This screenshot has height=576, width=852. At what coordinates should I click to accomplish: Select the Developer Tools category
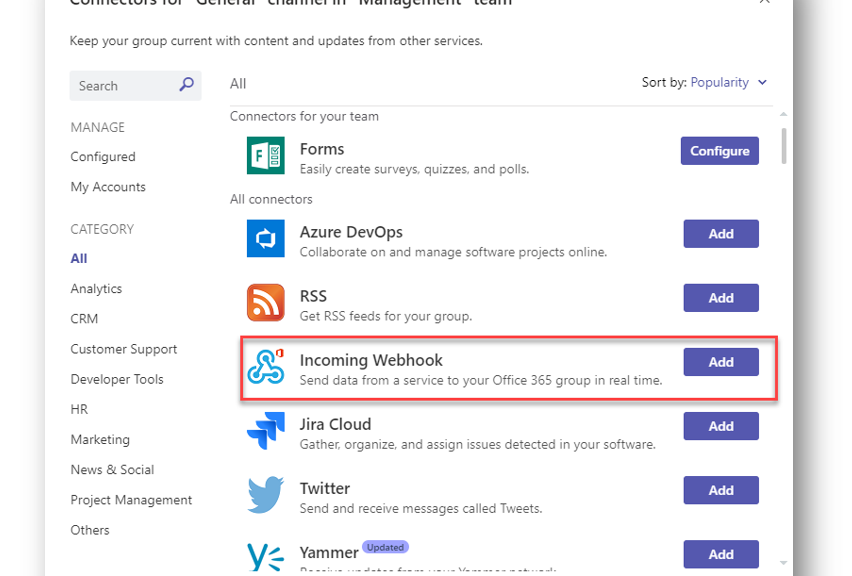coord(117,379)
